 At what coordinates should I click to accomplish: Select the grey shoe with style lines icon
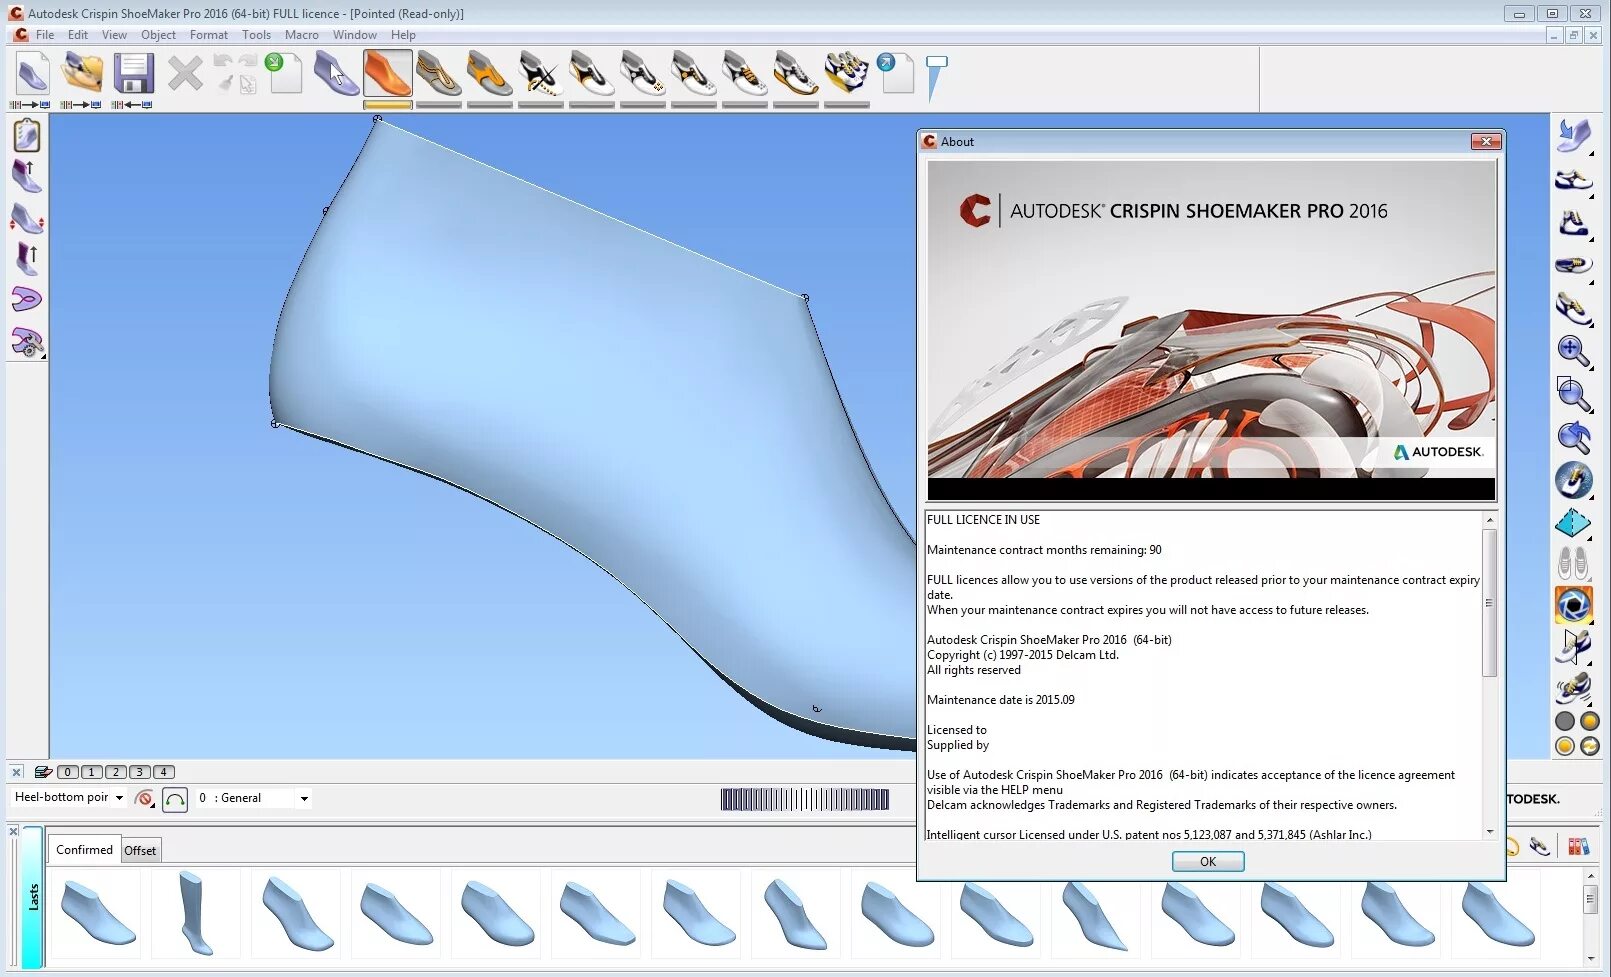(439, 73)
